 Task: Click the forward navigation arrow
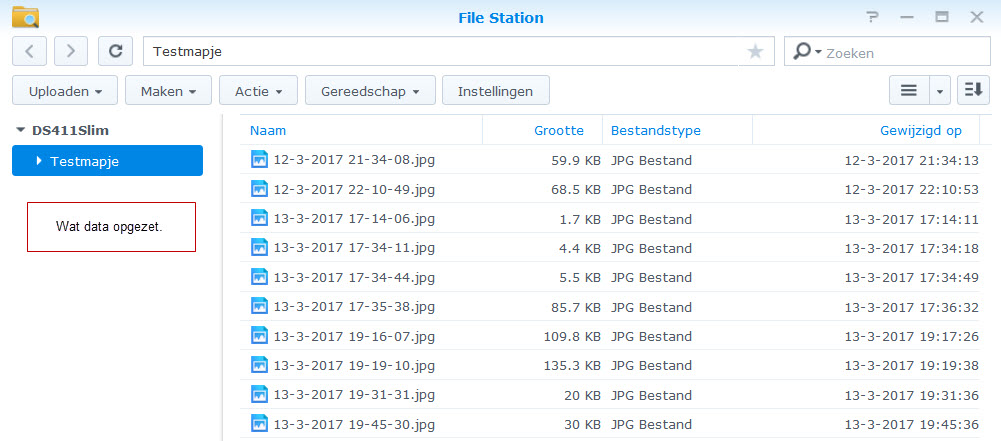point(71,51)
